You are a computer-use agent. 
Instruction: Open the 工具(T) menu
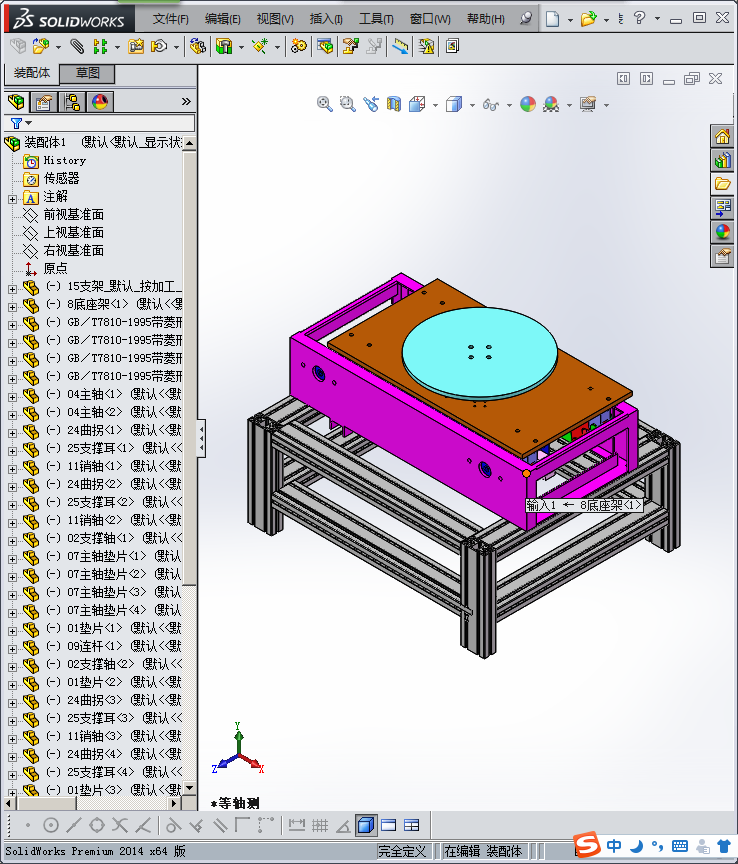(376, 19)
